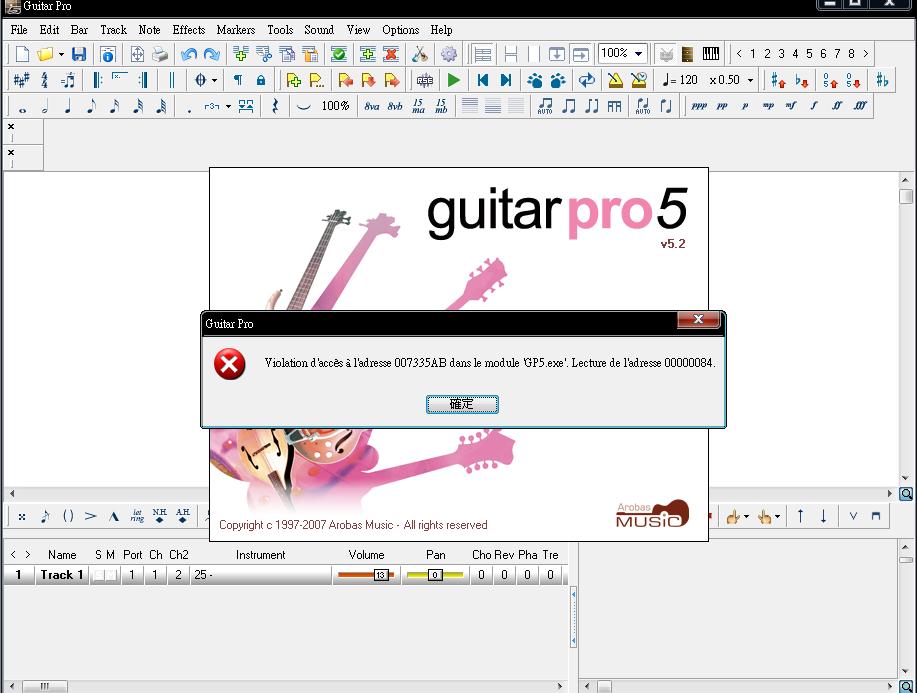Image resolution: width=917 pixels, height=693 pixels.
Task: Set the ppp pianississimo dynamic
Action: [699, 106]
